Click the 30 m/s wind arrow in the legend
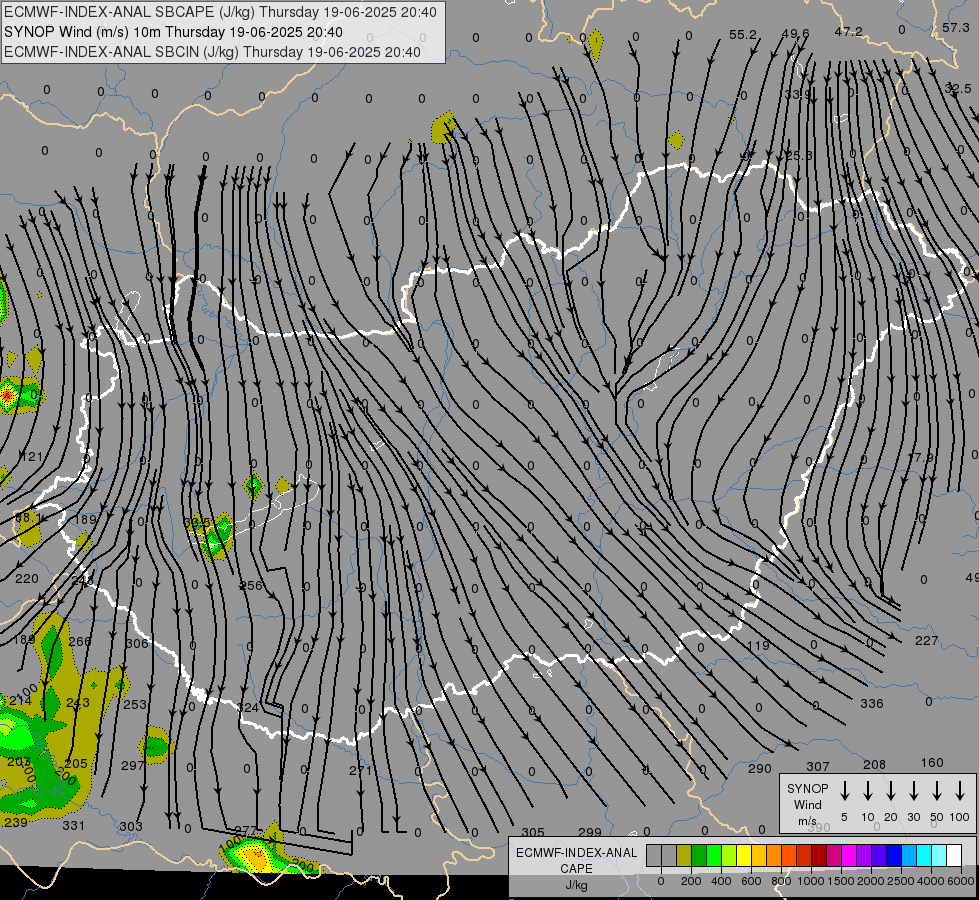The height and width of the screenshot is (900, 979). point(913,790)
